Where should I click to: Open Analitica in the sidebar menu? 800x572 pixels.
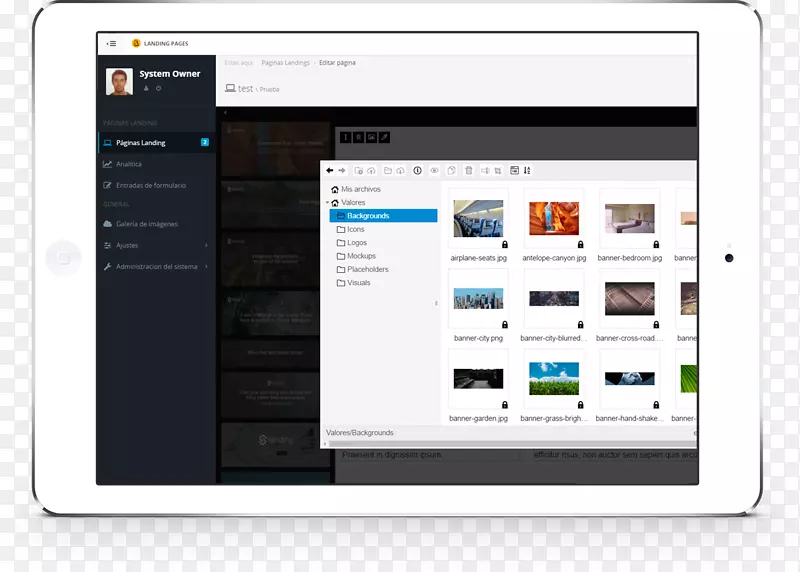point(129,164)
